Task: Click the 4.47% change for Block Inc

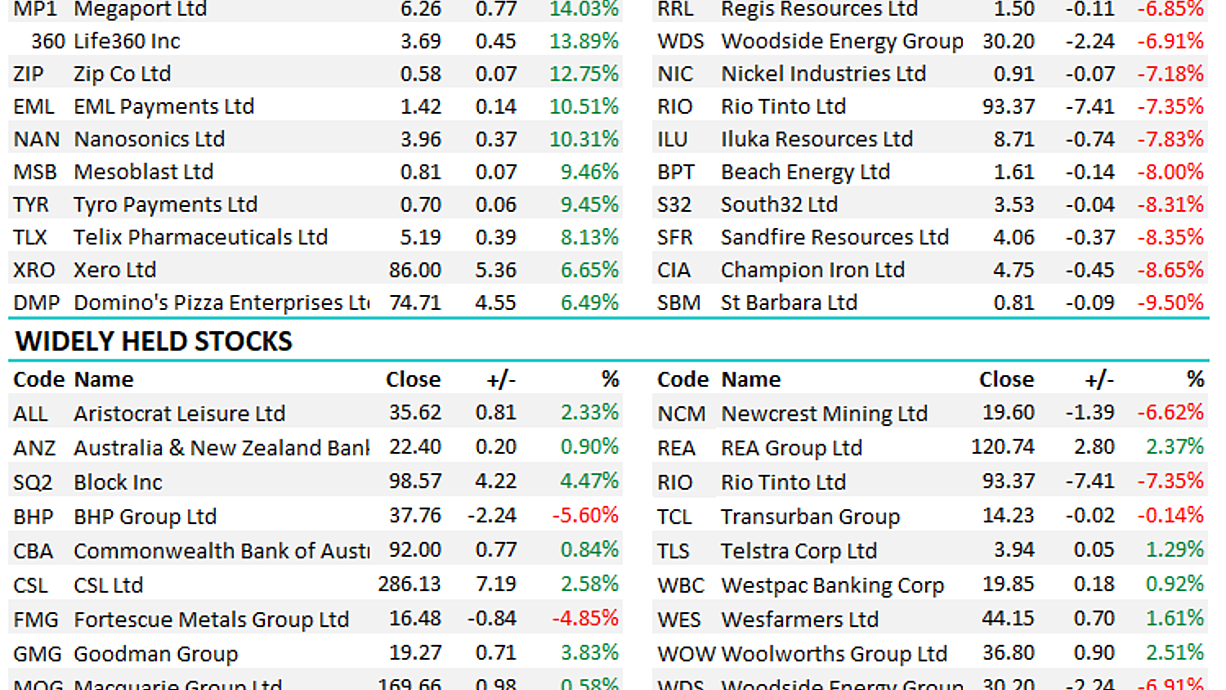Action: tap(590, 482)
